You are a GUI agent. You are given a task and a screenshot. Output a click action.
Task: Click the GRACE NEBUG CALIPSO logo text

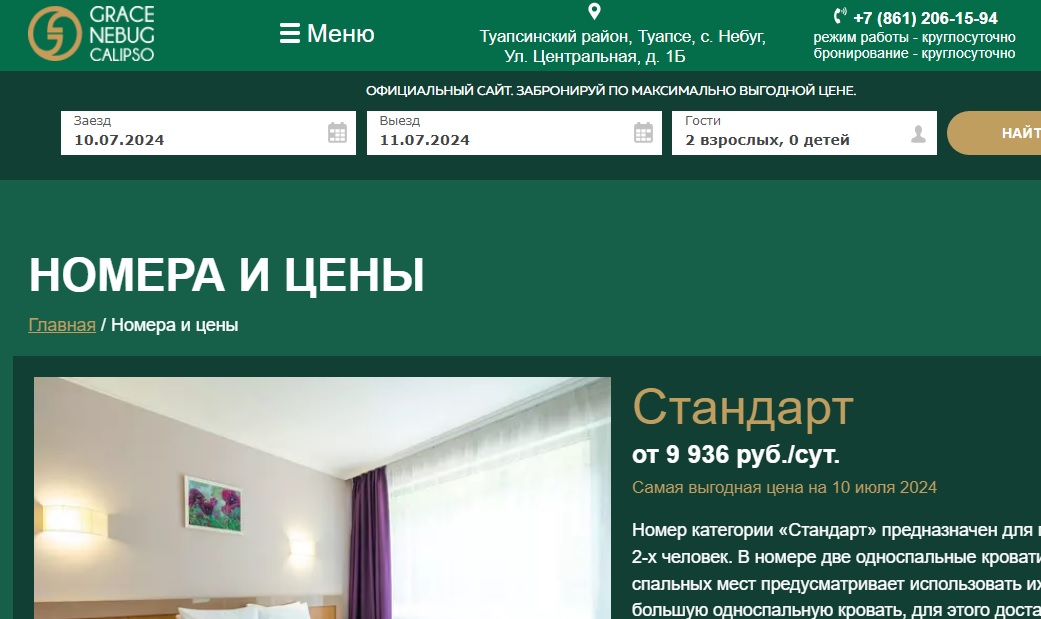[x=122, y=34]
